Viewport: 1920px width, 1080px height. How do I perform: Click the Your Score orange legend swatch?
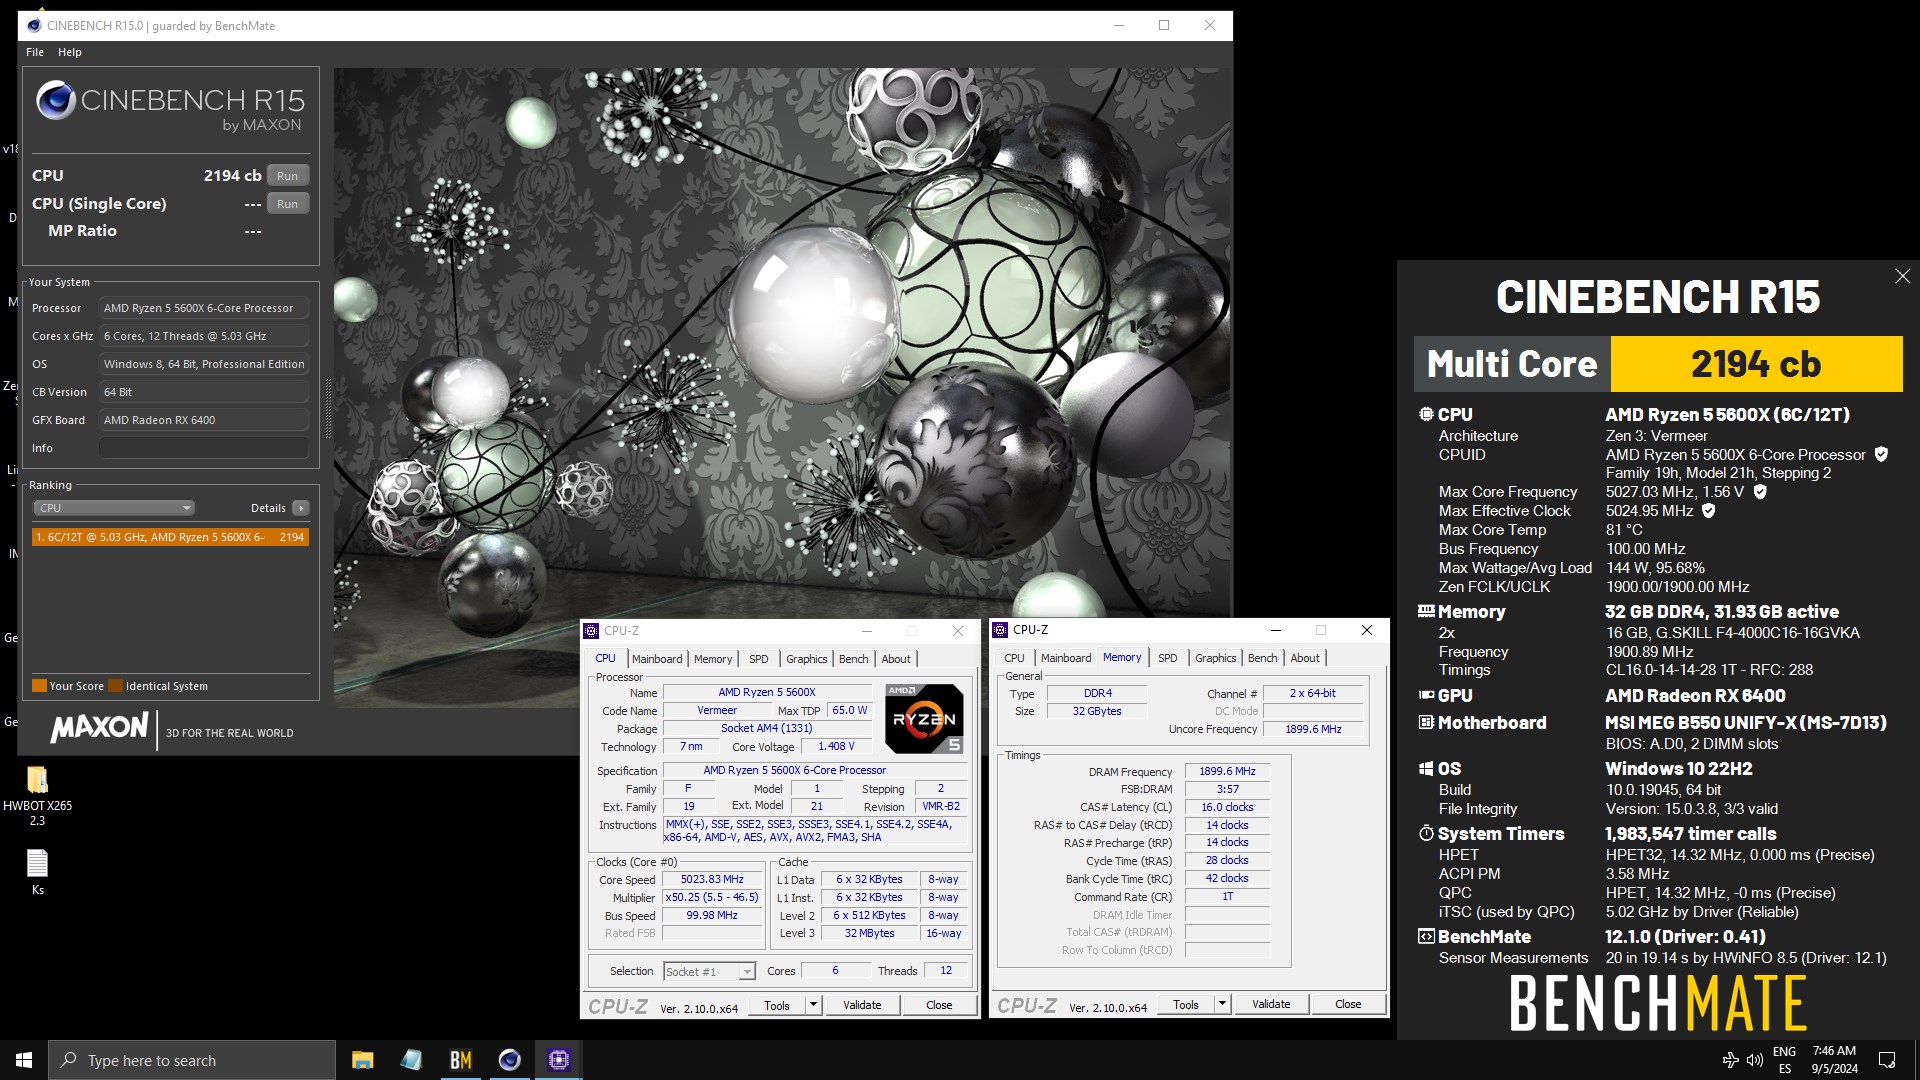click(39, 686)
